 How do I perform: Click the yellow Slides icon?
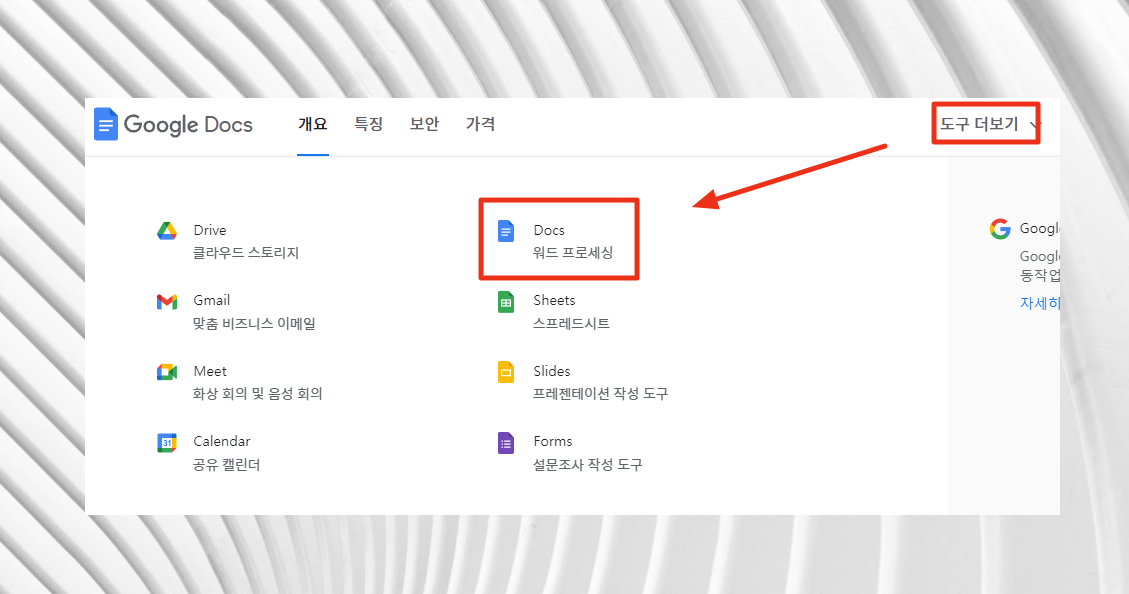506,372
